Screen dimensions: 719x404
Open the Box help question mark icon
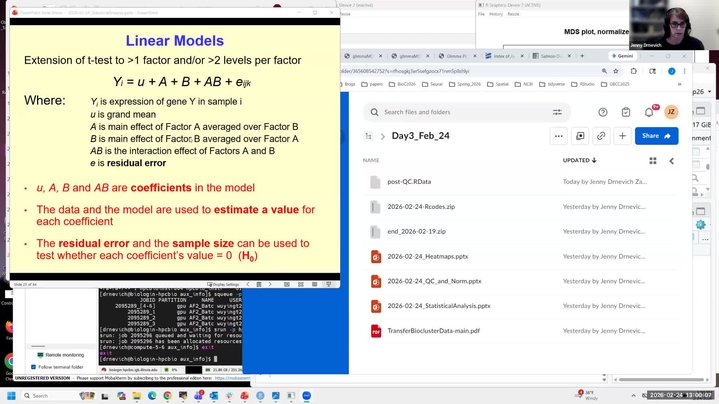click(603, 112)
